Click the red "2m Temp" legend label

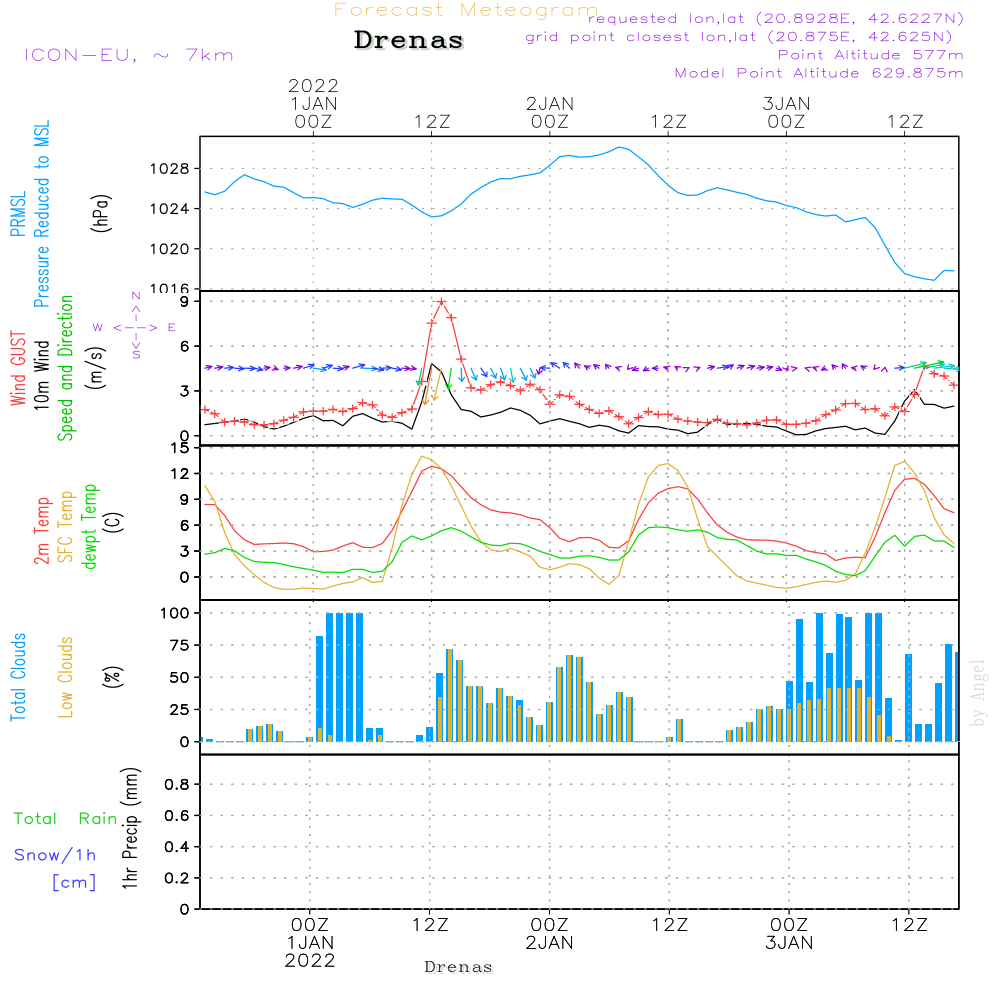42,527
